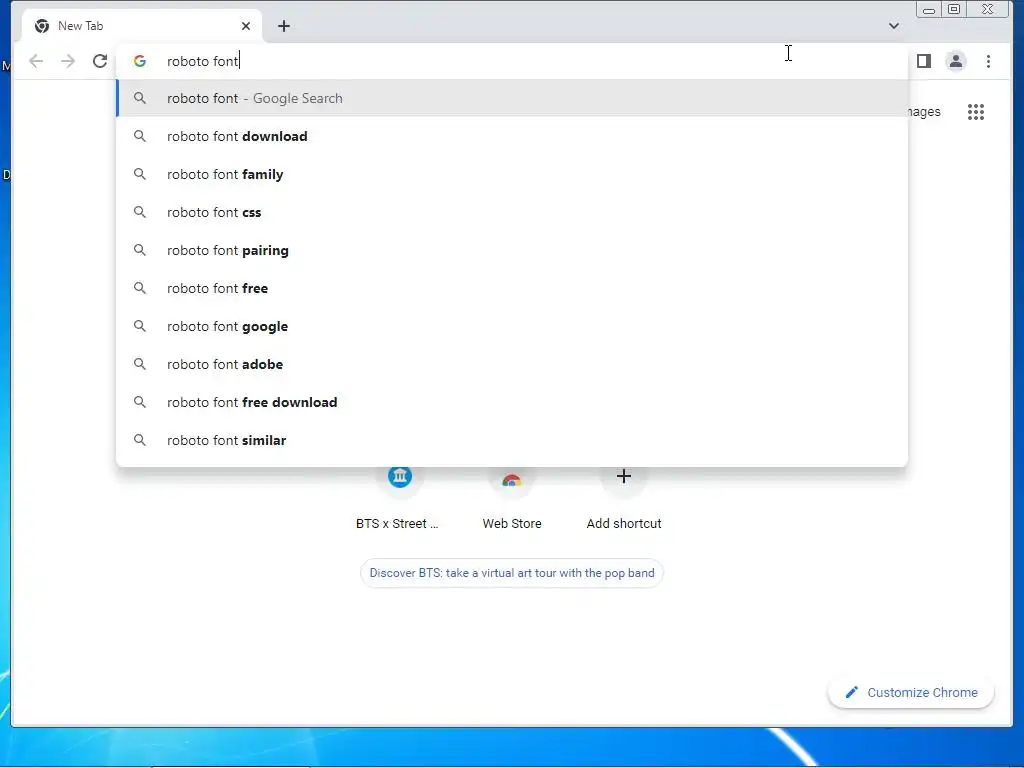This screenshot has height=768, width=1024.
Task: Expand the tab search chevron
Action: (x=893, y=26)
